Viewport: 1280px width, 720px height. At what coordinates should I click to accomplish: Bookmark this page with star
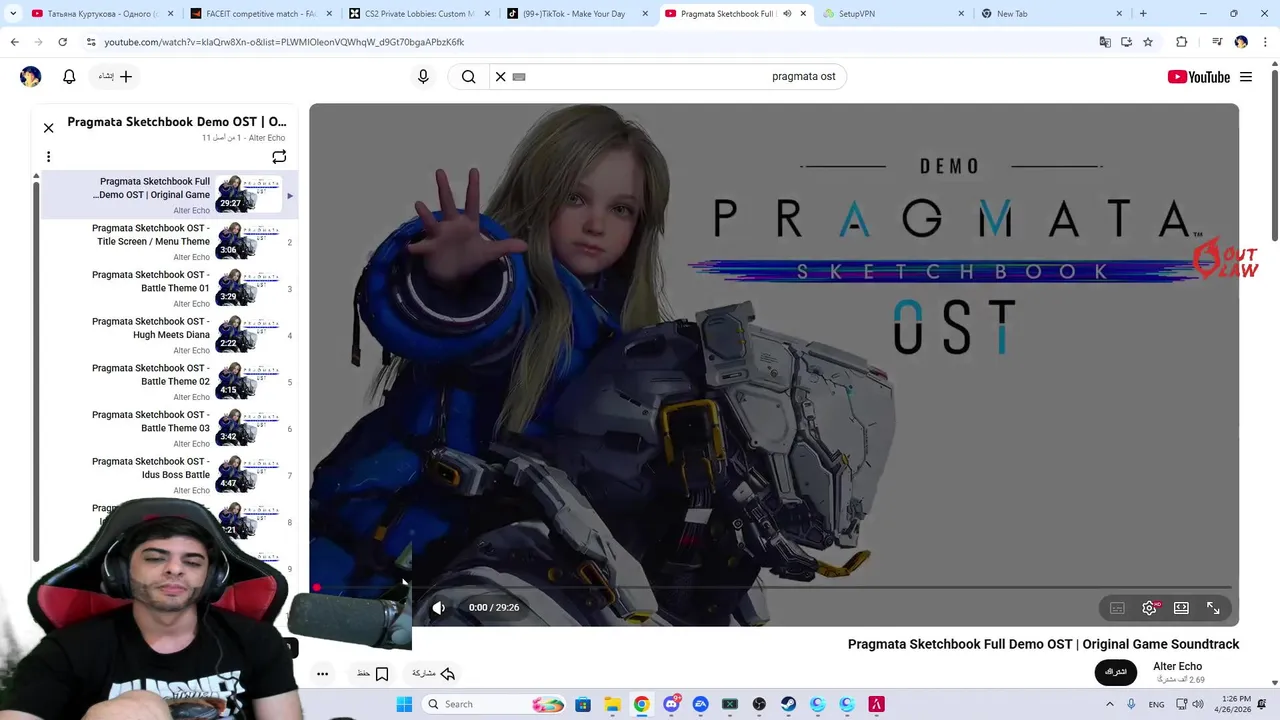(x=1148, y=42)
